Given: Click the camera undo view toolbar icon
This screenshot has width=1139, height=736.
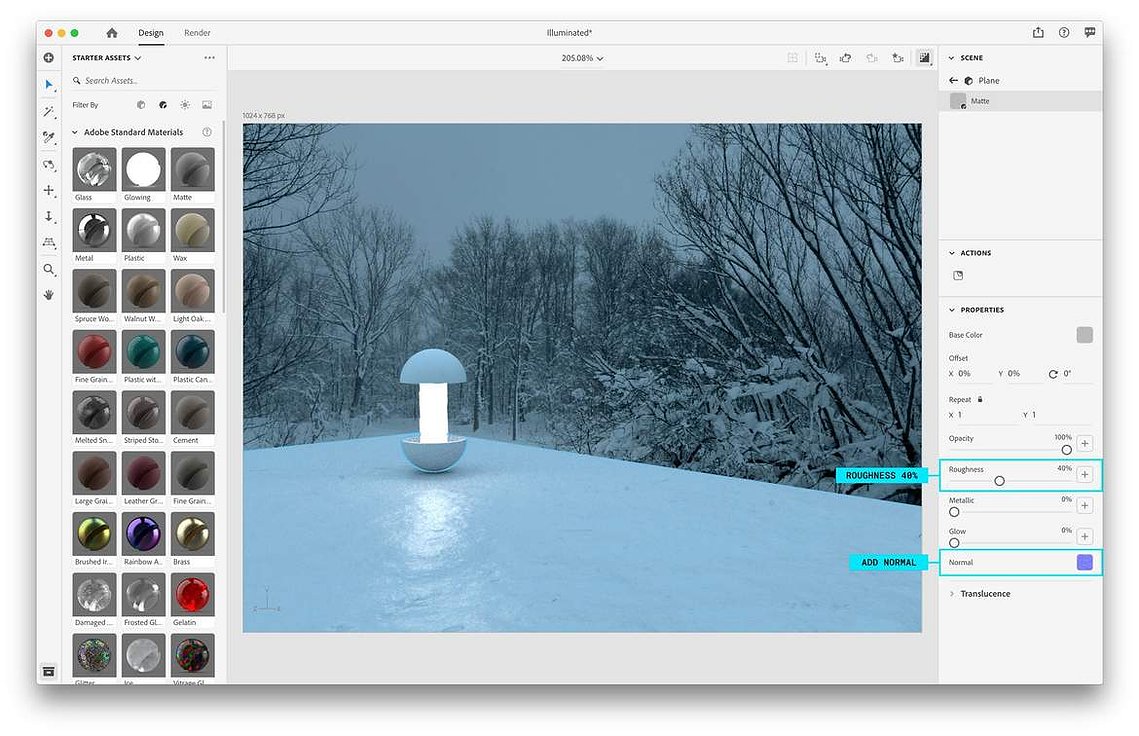Looking at the screenshot, I should click(x=846, y=58).
